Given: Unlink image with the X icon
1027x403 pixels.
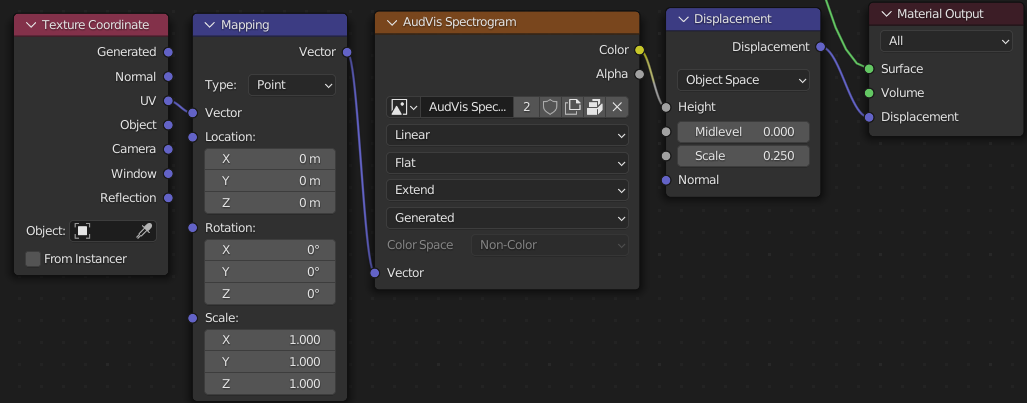Looking at the screenshot, I should 617,107.
